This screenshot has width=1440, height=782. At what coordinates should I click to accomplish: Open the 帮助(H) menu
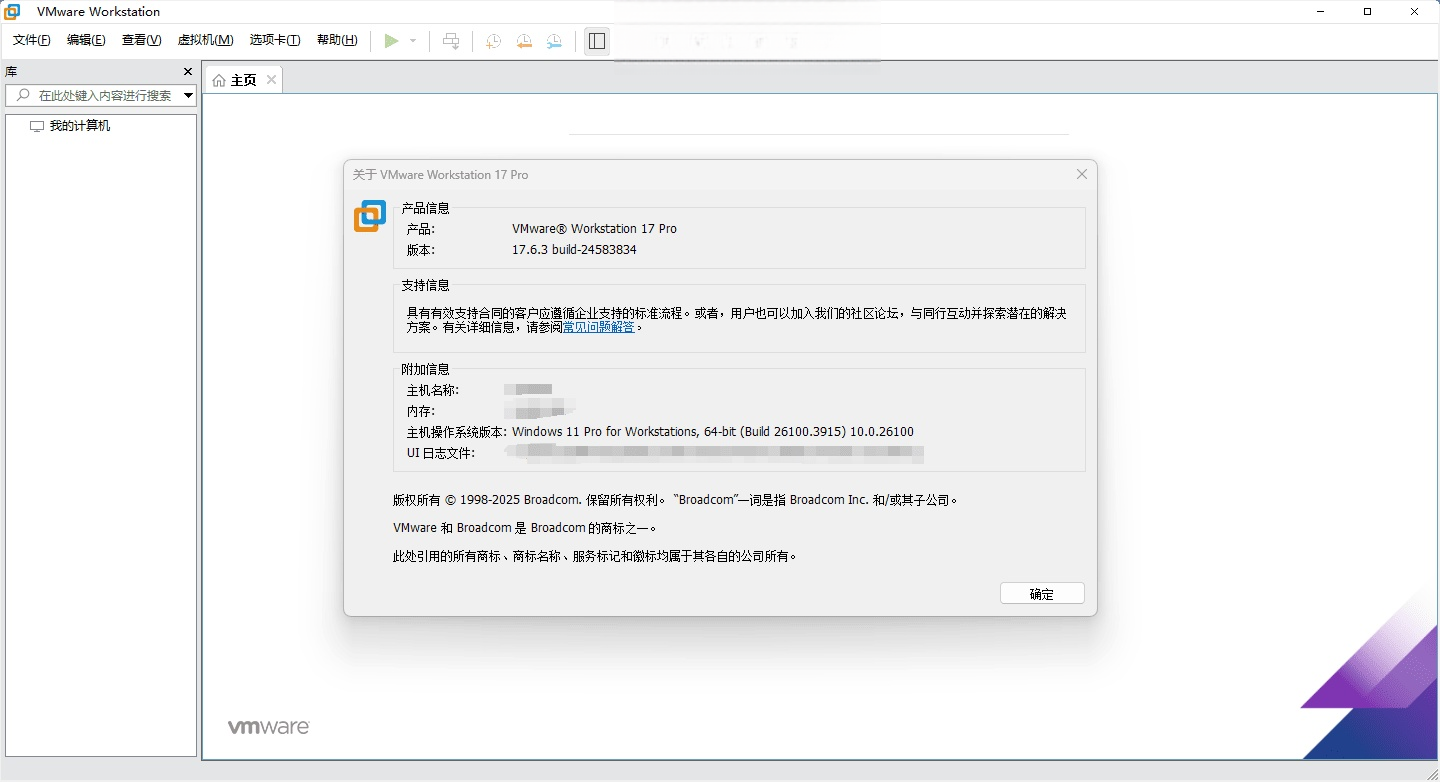click(x=337, y=40)
